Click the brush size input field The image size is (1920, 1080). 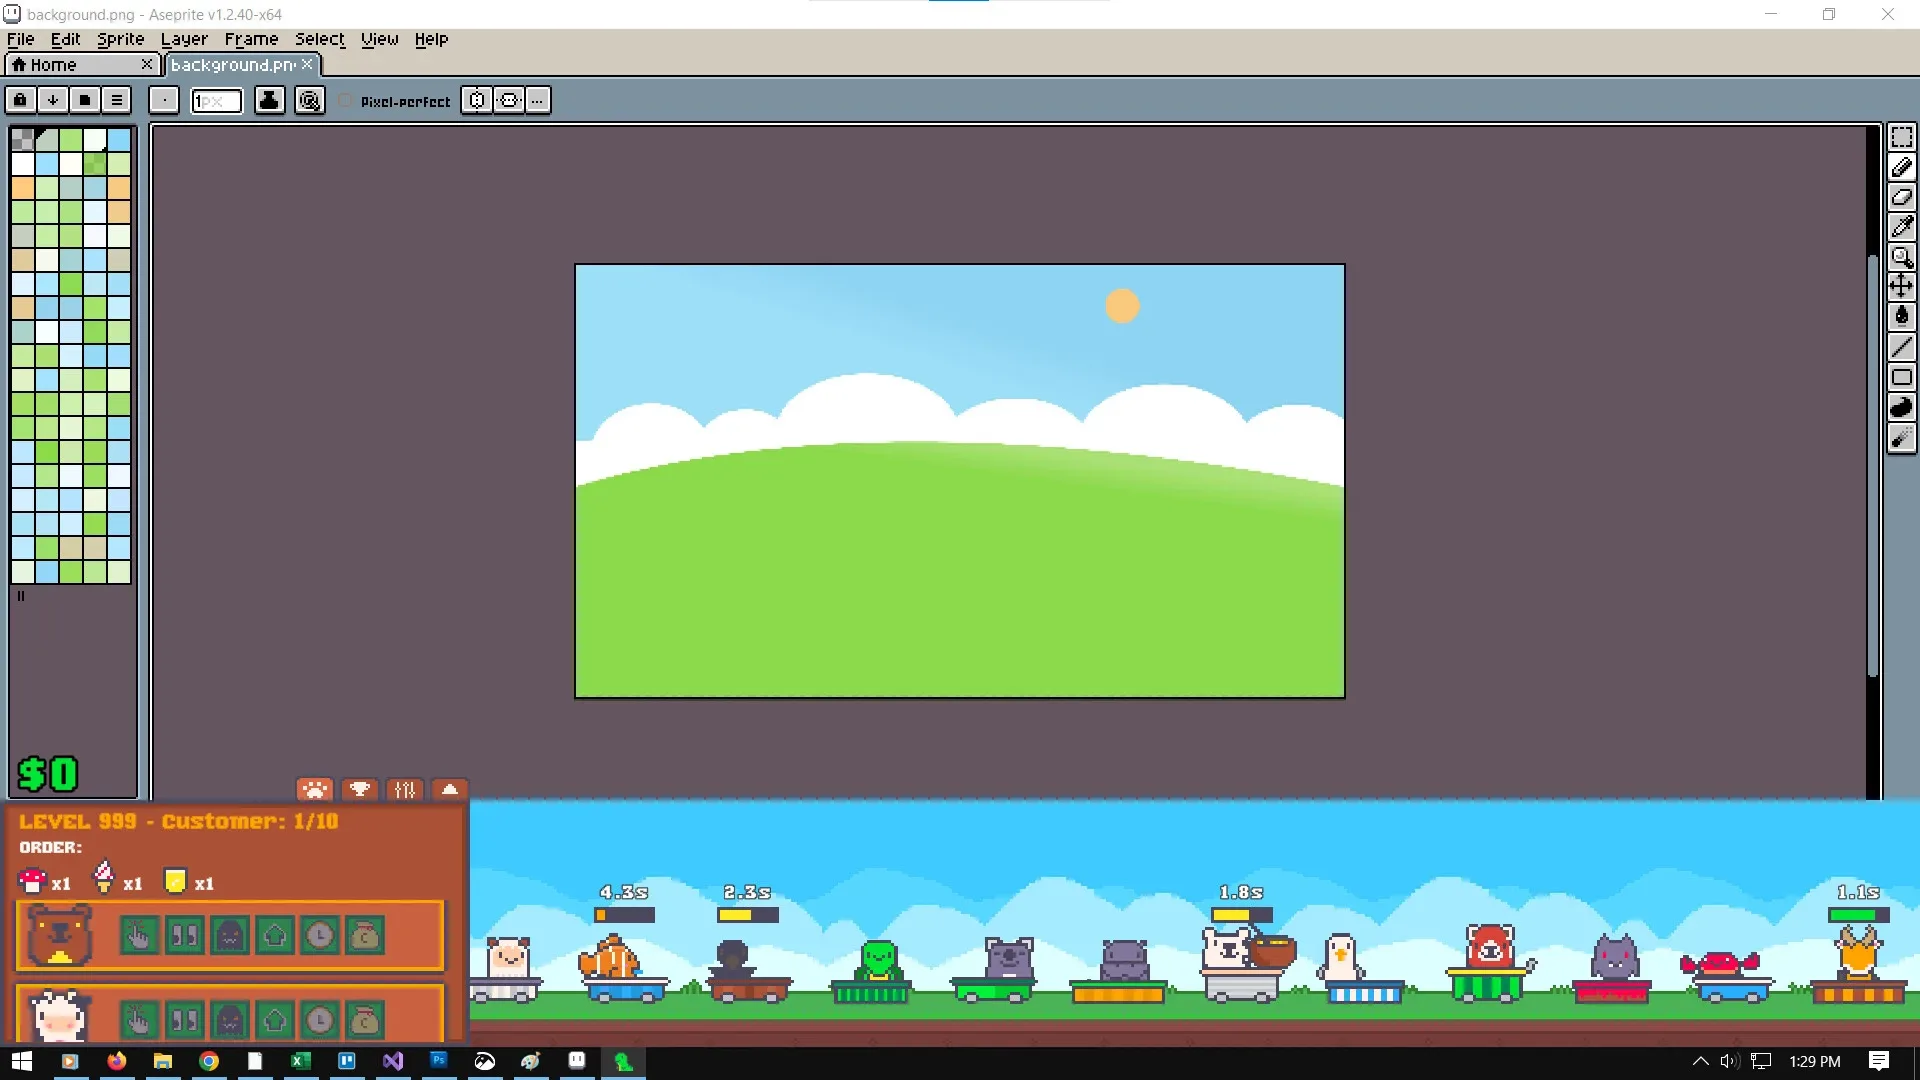coord(216,101)
